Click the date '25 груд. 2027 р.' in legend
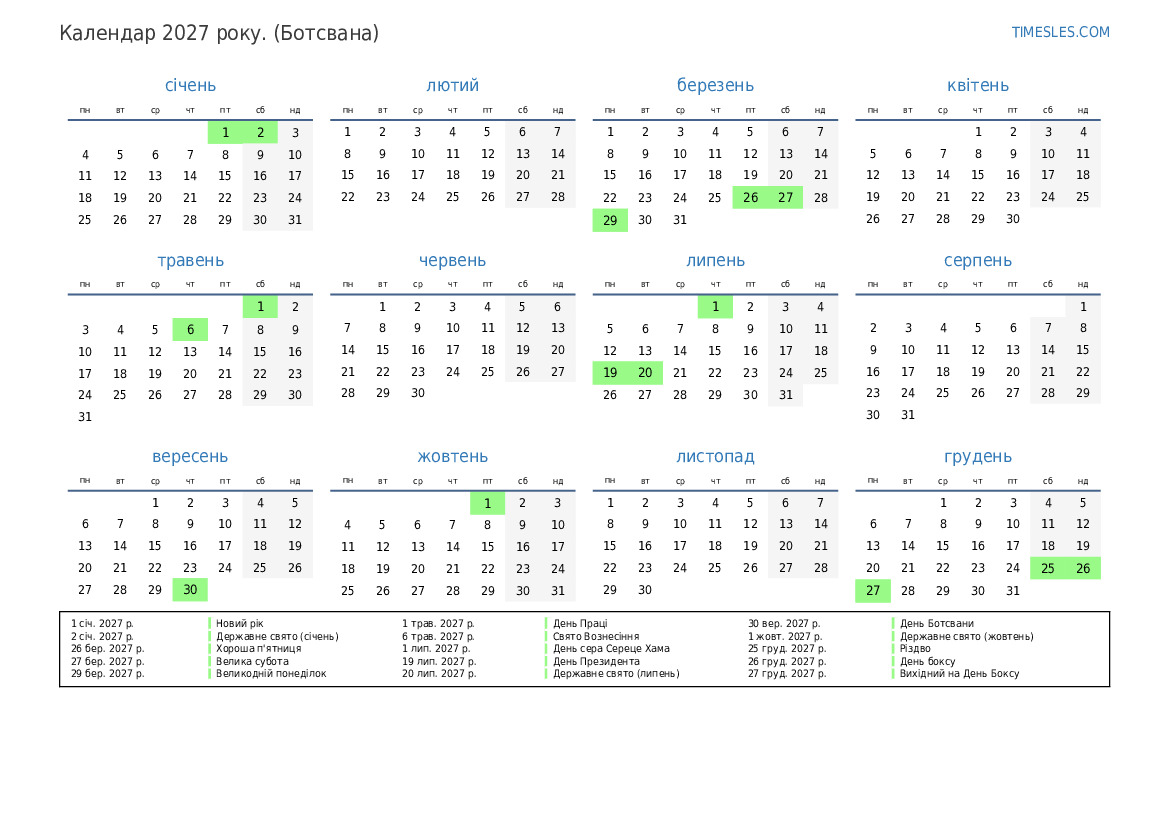Image resolution: width=1169 pixels, height=827 pixels. [787, 649]
